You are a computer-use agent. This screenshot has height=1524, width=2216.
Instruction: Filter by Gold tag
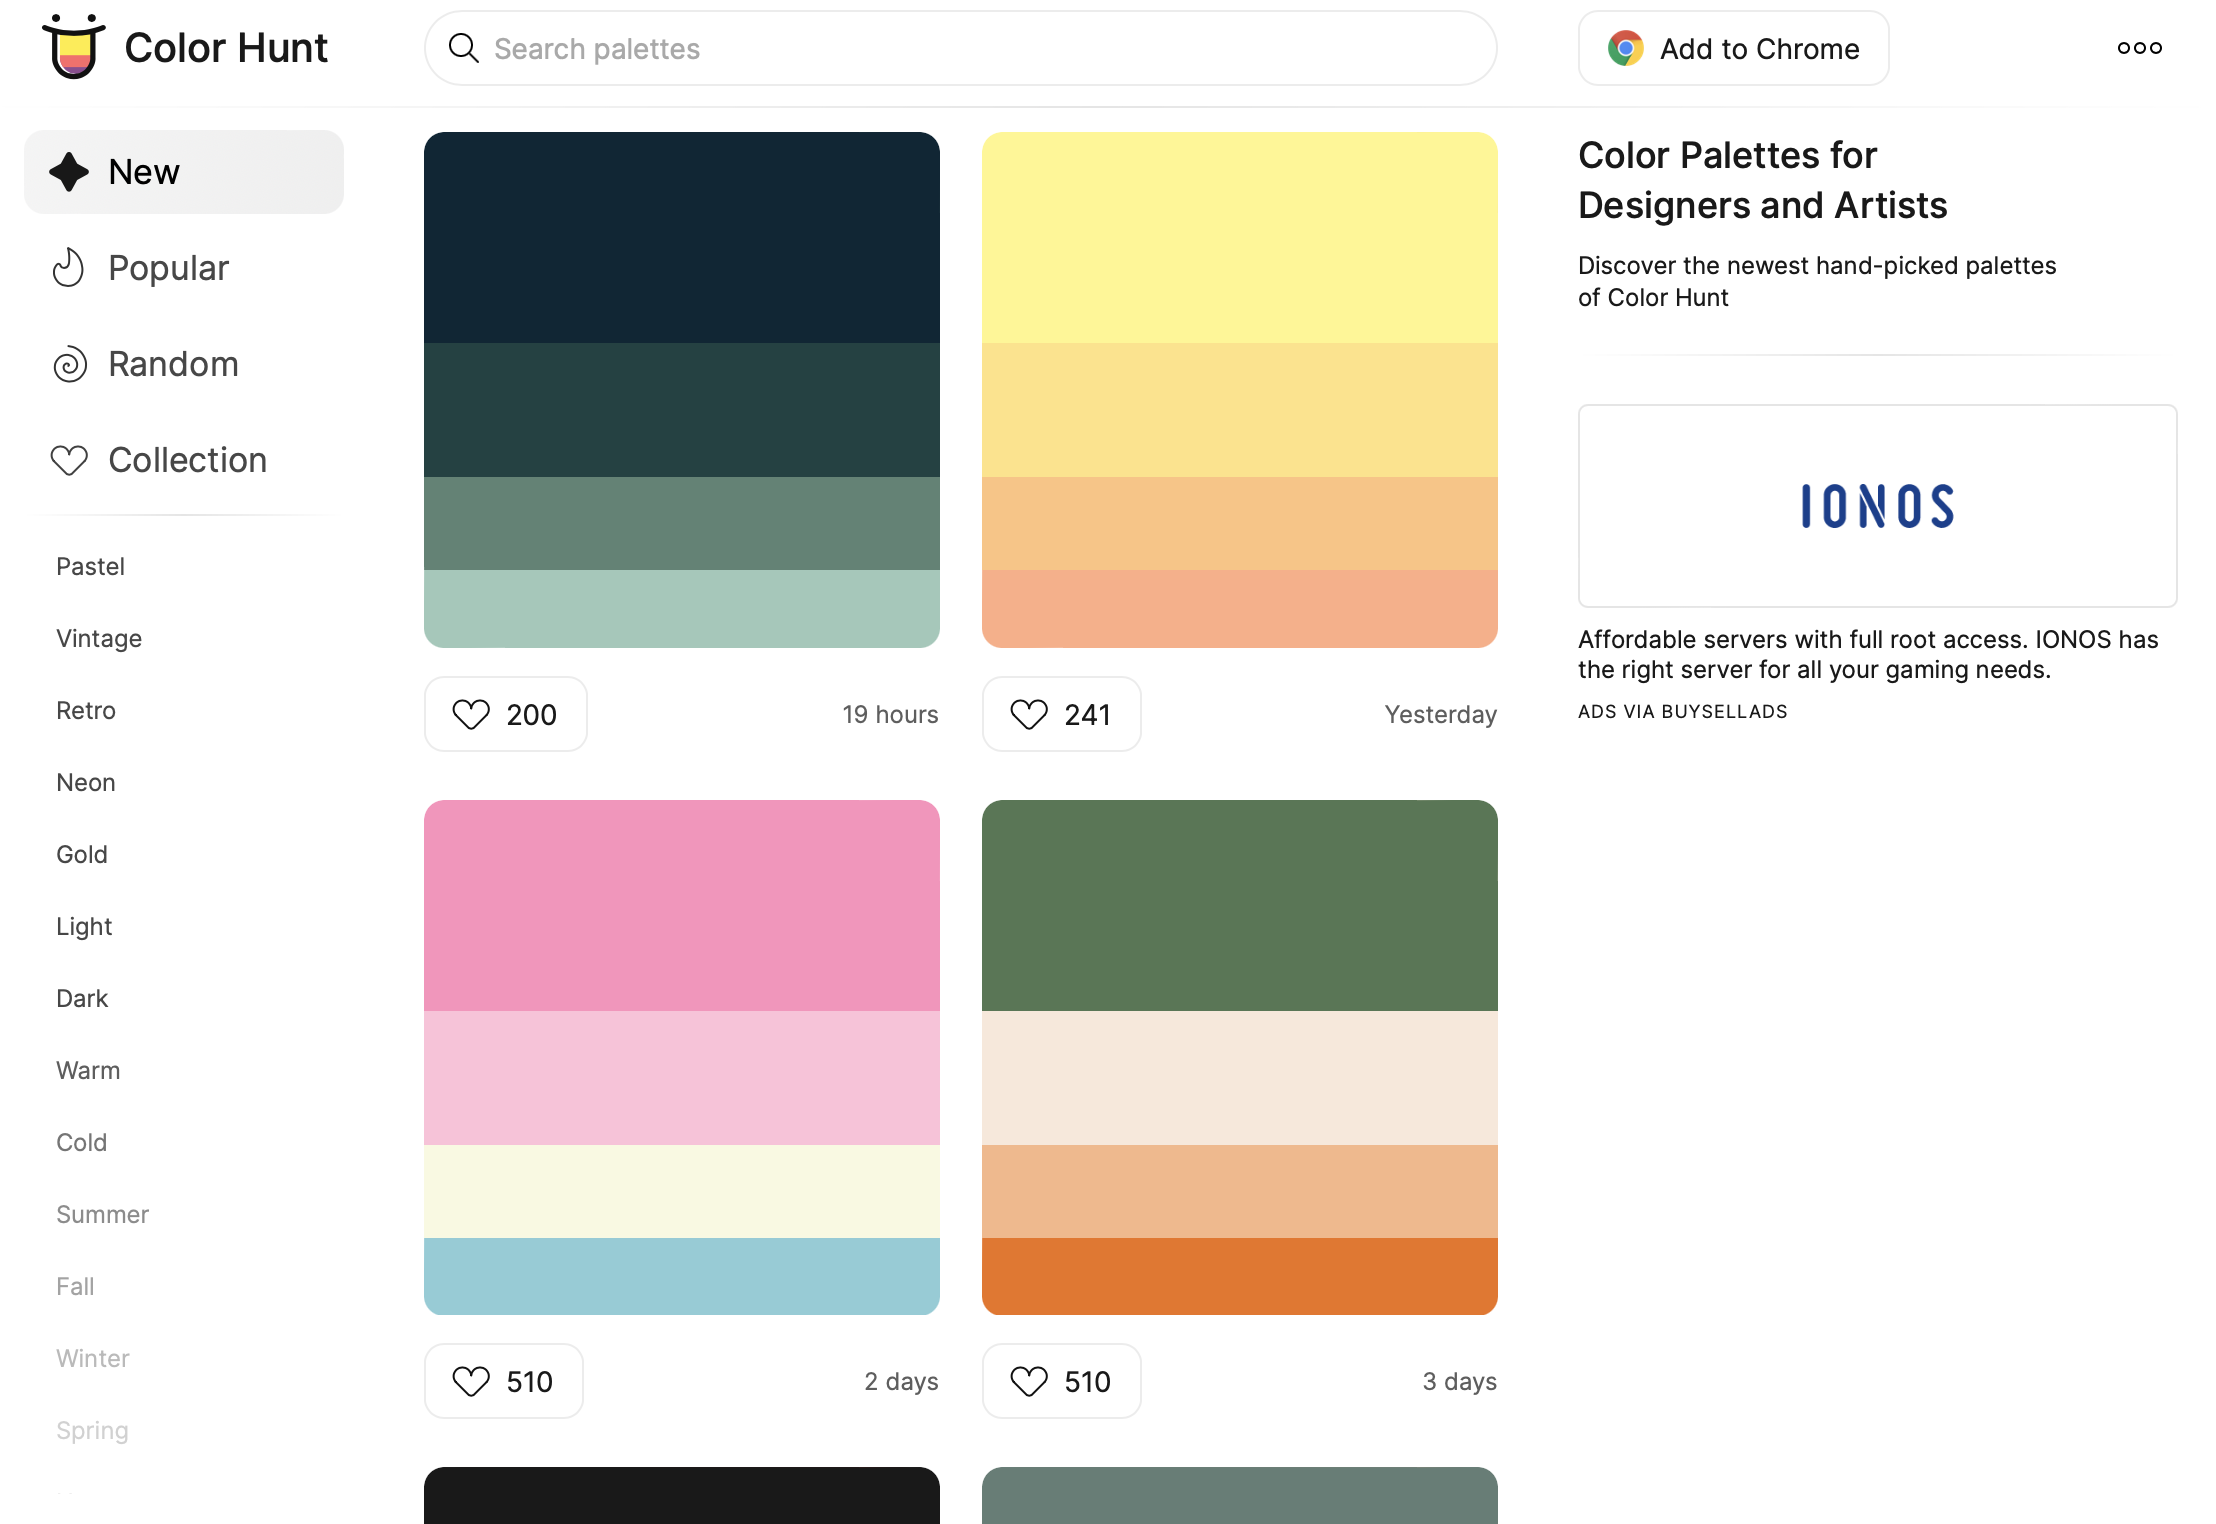point(82,855)
